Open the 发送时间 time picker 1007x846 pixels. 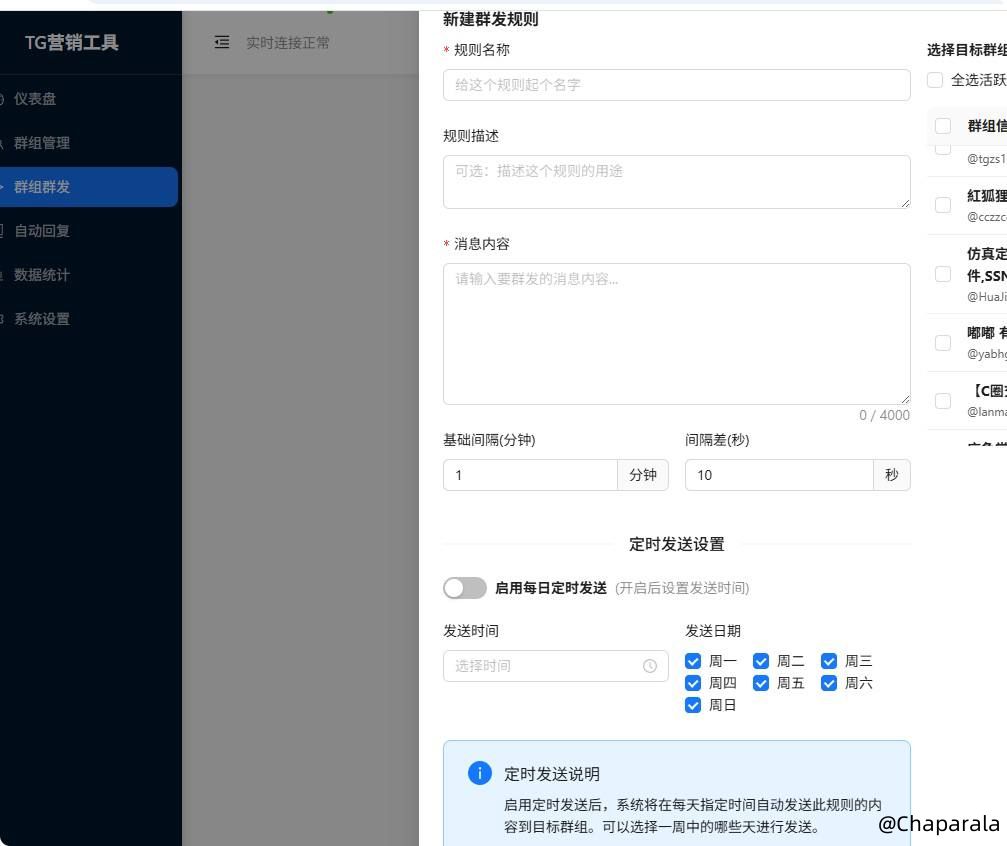(x=545, y=666)
